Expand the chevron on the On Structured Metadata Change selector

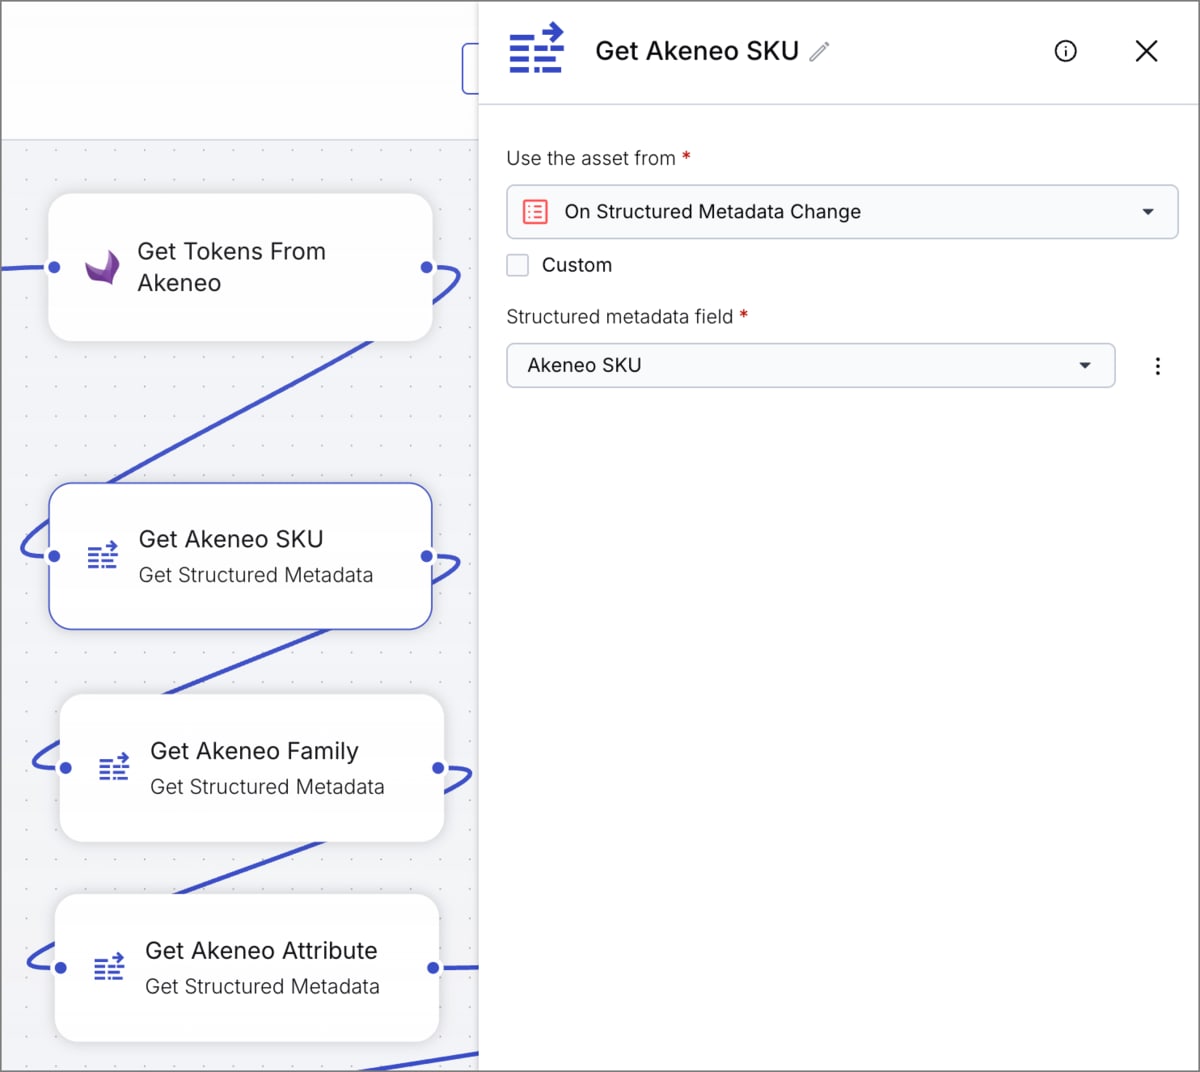(1148, 211)
